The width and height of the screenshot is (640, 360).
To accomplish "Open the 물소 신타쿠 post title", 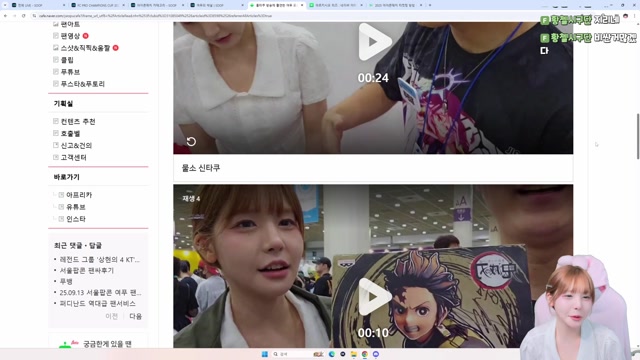I will (x=201, y=168).
